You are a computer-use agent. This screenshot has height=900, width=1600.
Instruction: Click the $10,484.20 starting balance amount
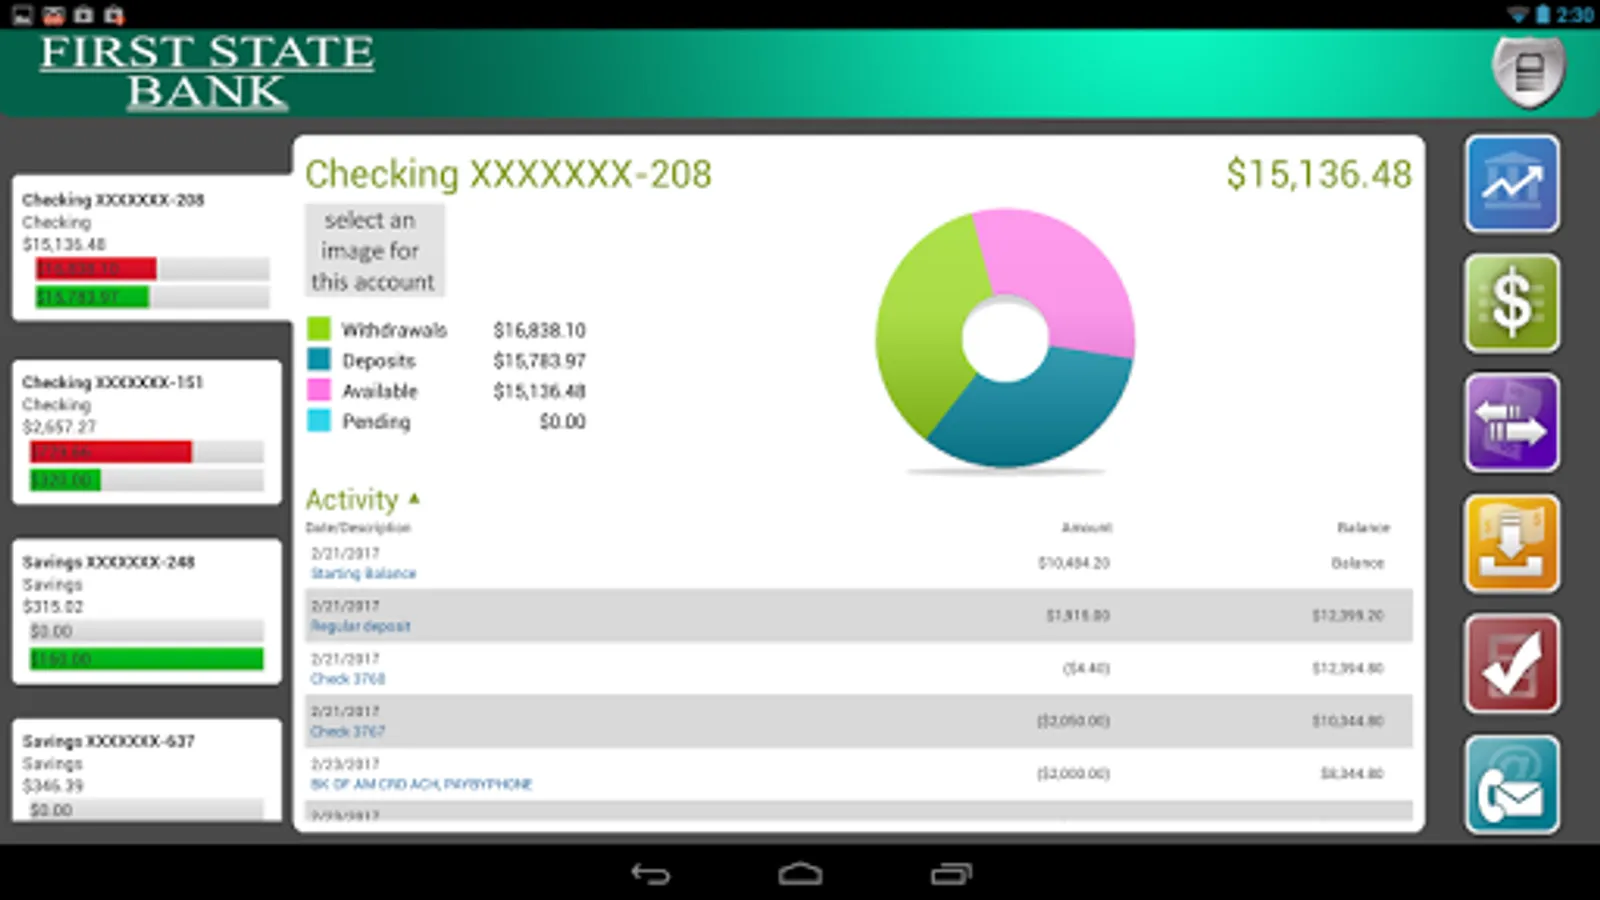point(1074,563)
